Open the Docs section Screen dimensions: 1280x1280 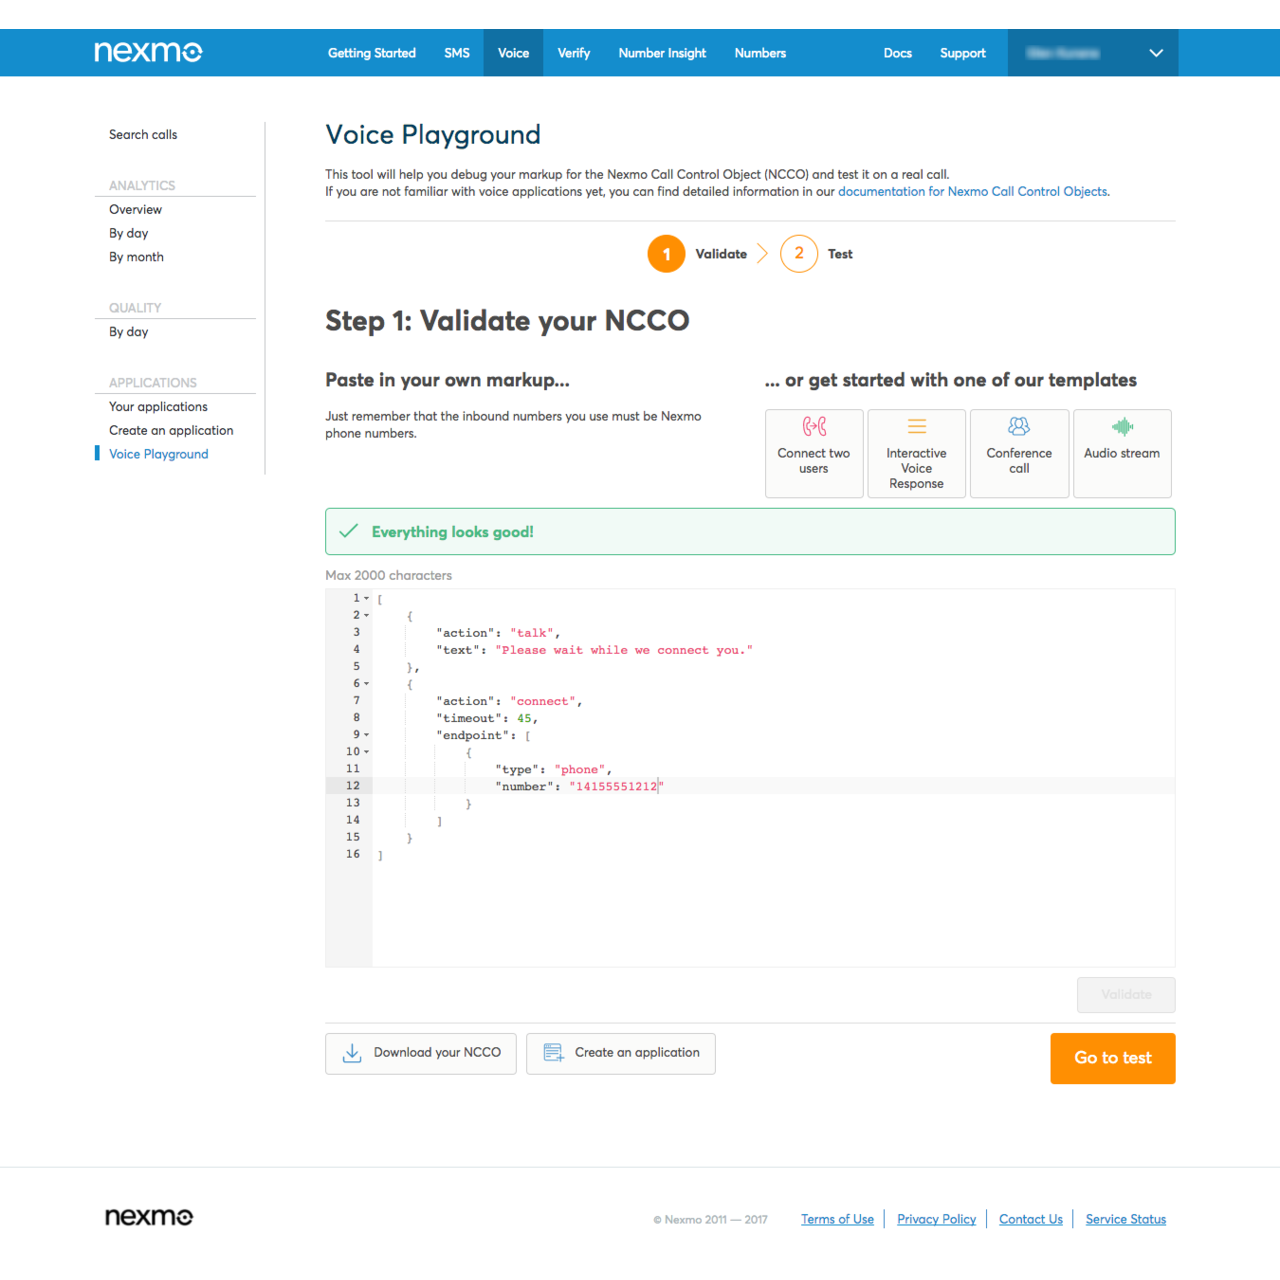pos(897,53)
